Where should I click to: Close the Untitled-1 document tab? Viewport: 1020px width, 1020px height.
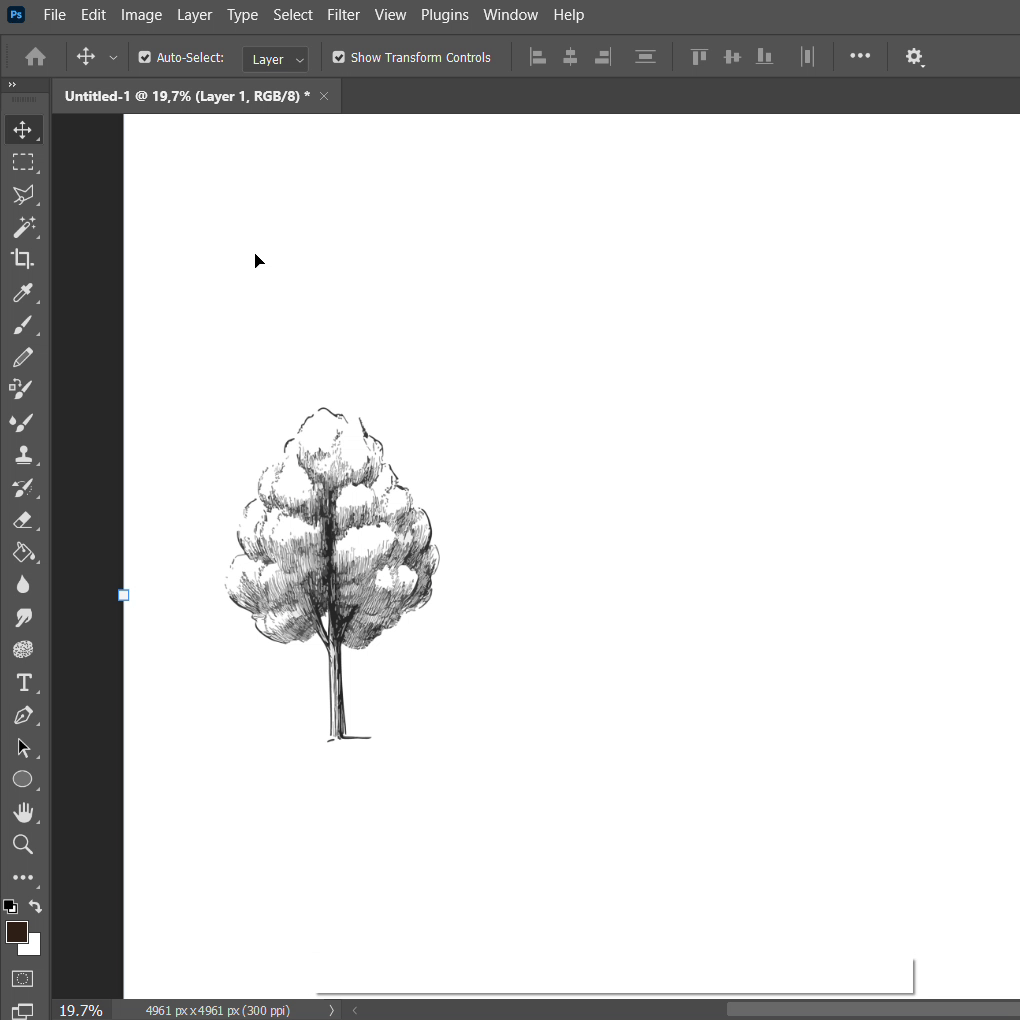coord(324,96)
